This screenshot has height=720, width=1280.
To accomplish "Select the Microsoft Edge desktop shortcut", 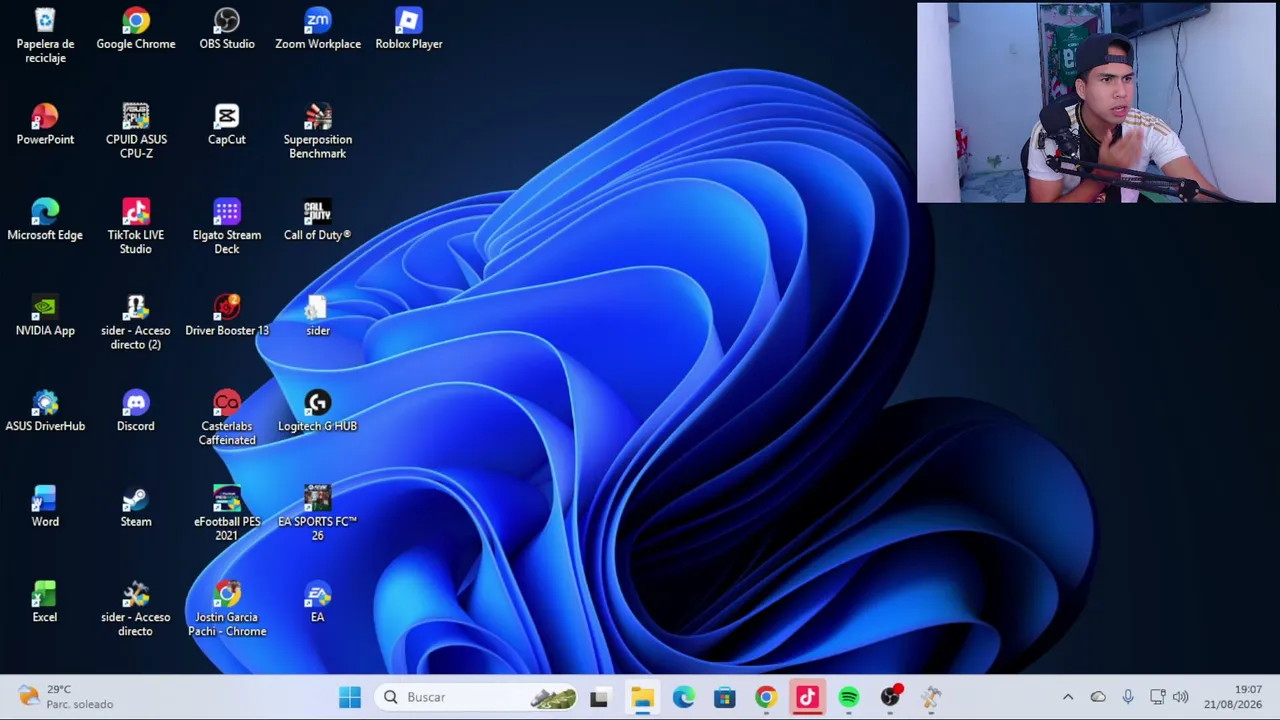I will pyautogui.click(x=45, y=220).
